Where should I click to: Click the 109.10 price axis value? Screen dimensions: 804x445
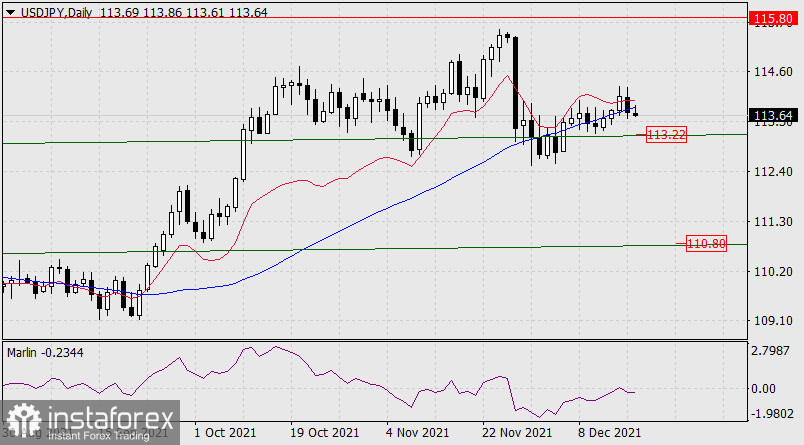(x=773, y=321)
